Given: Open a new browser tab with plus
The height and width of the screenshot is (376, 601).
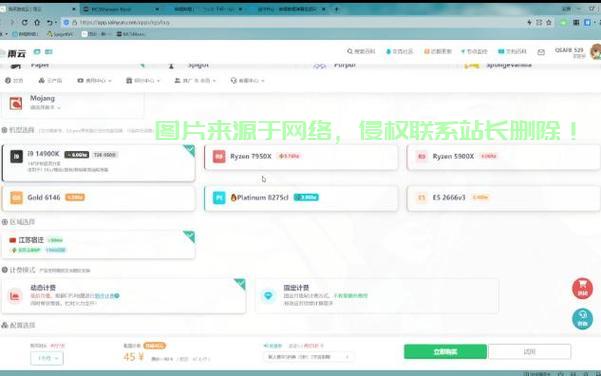Looking at the screenshot, I should click(x=336, y=9).
